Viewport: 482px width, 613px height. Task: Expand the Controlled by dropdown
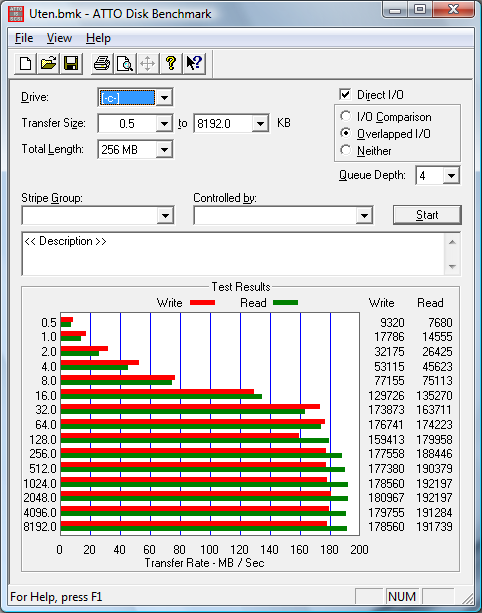click(x=364, y=215)
